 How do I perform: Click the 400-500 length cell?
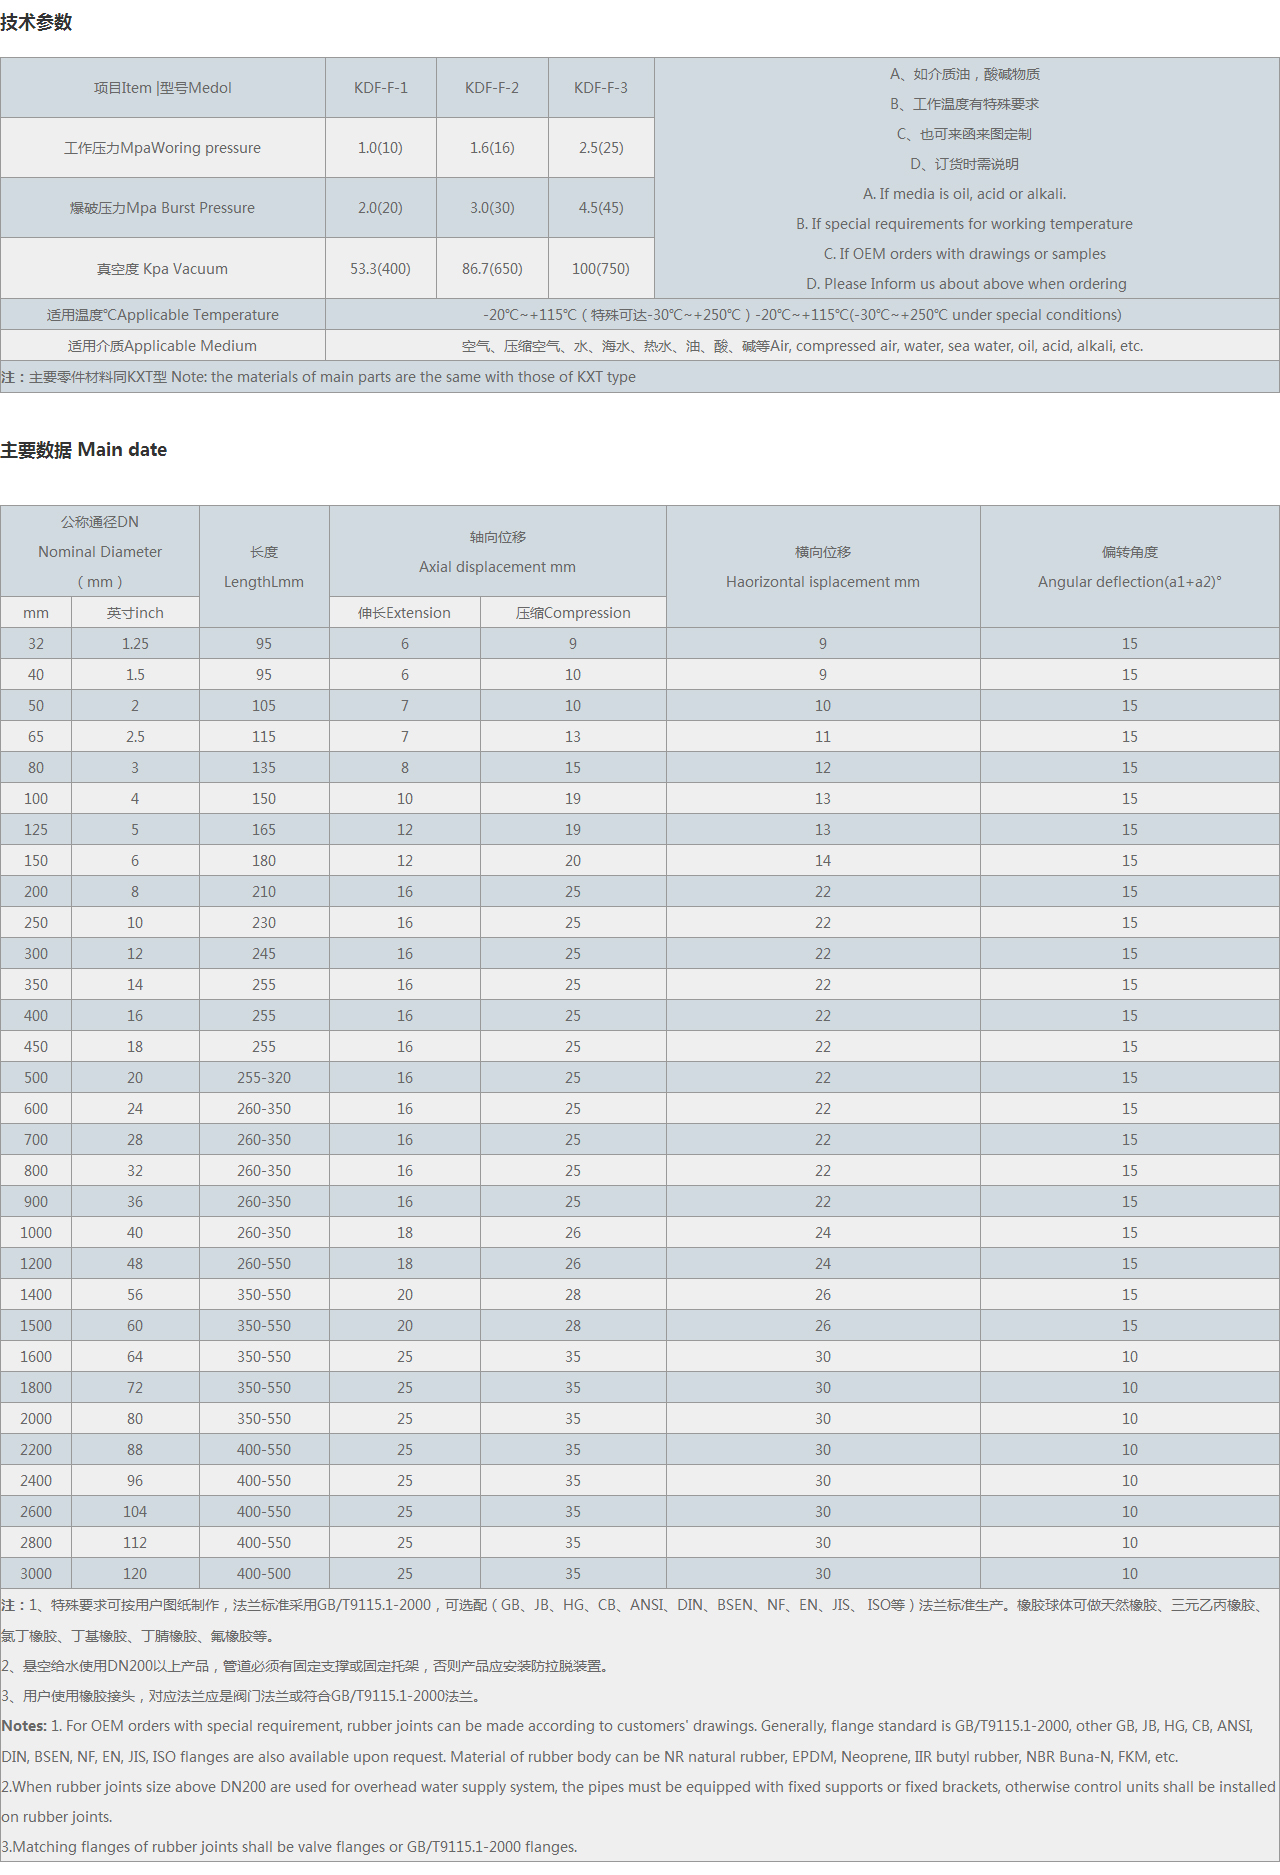coord(264,1574)
